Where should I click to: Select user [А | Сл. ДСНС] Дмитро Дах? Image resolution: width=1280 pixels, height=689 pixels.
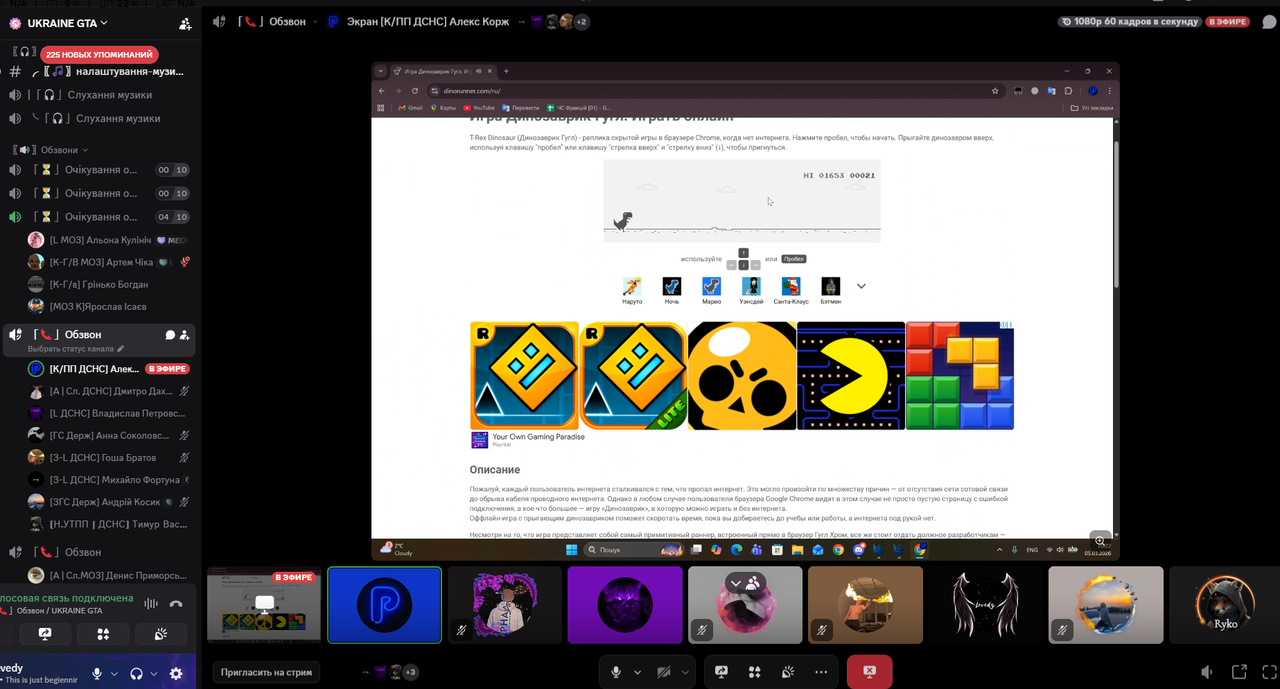pyautogui.click(x=107, y=391)
